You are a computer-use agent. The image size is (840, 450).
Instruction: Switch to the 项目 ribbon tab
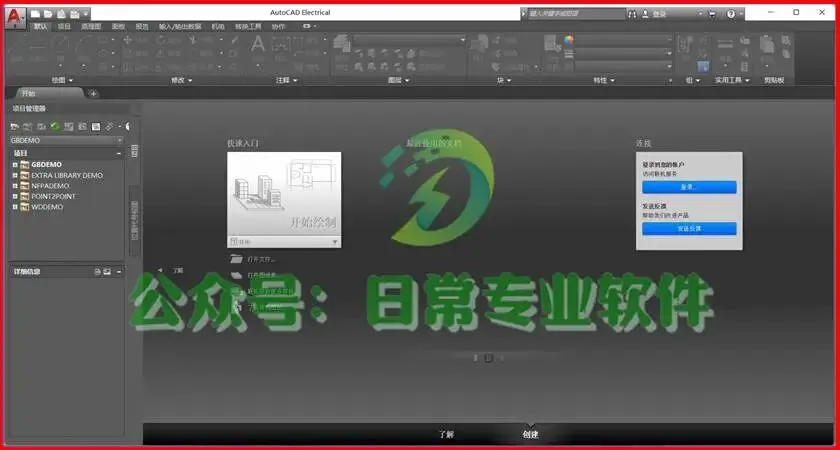coord(64,26)
